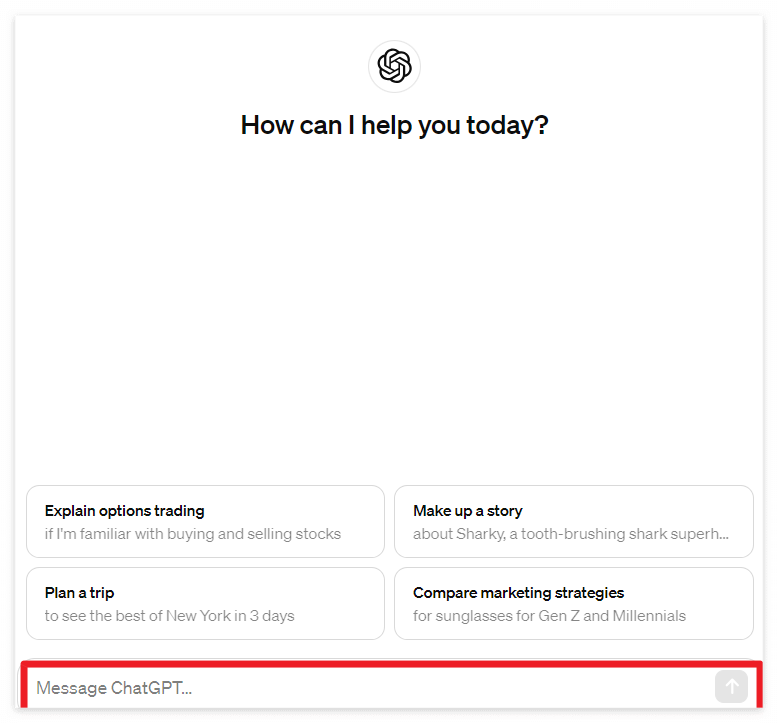778x723 pixels.
Task: Open the Compare marketing strategies suggestion
Action: (574, 603)
